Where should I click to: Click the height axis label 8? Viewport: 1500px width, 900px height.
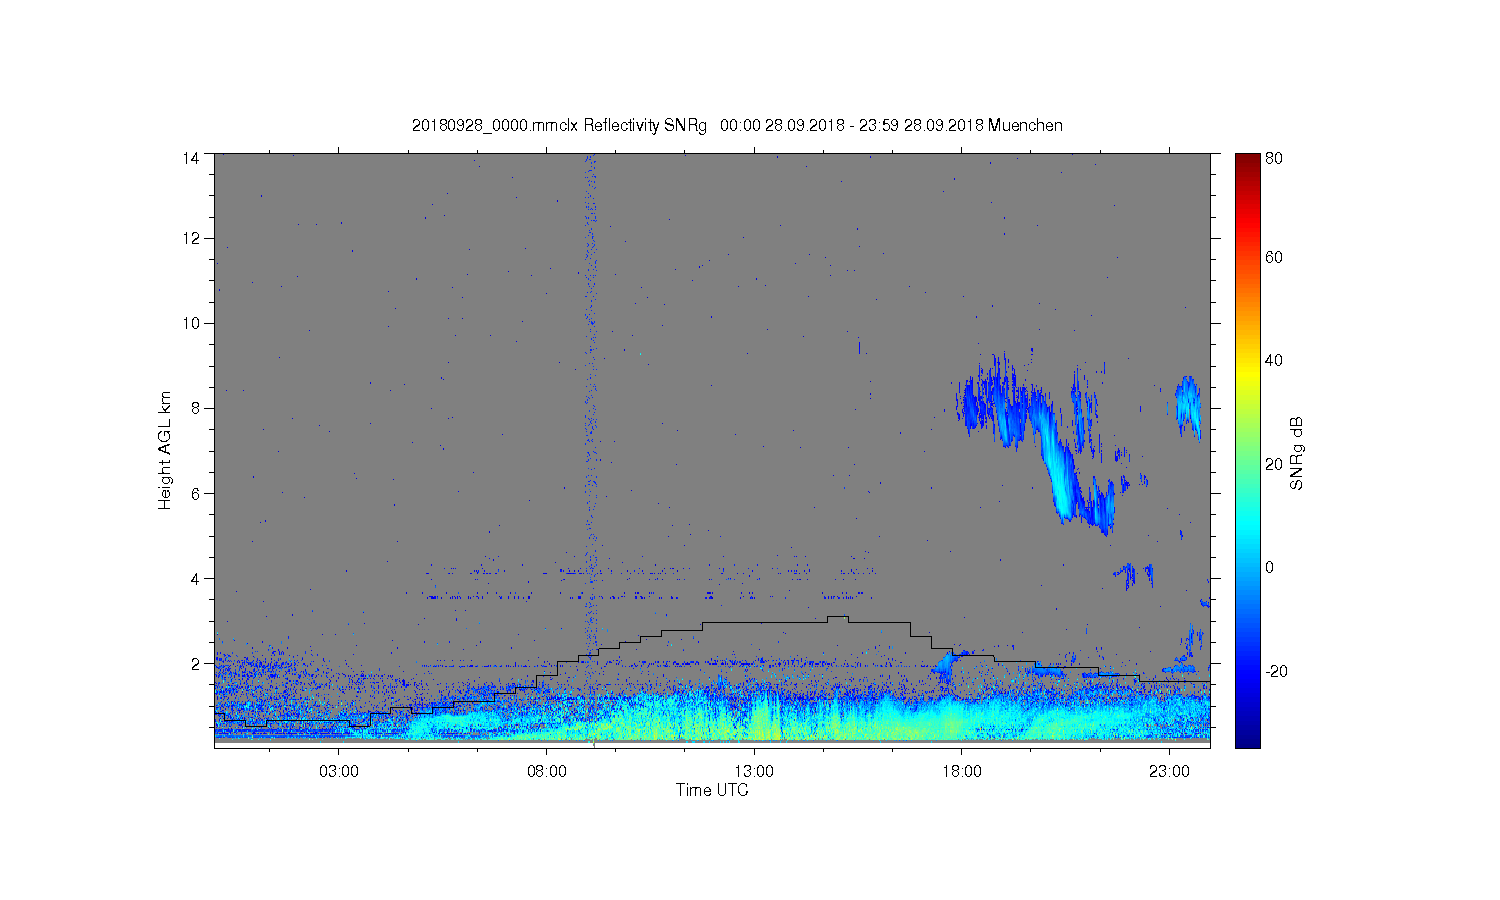[195, 408]
